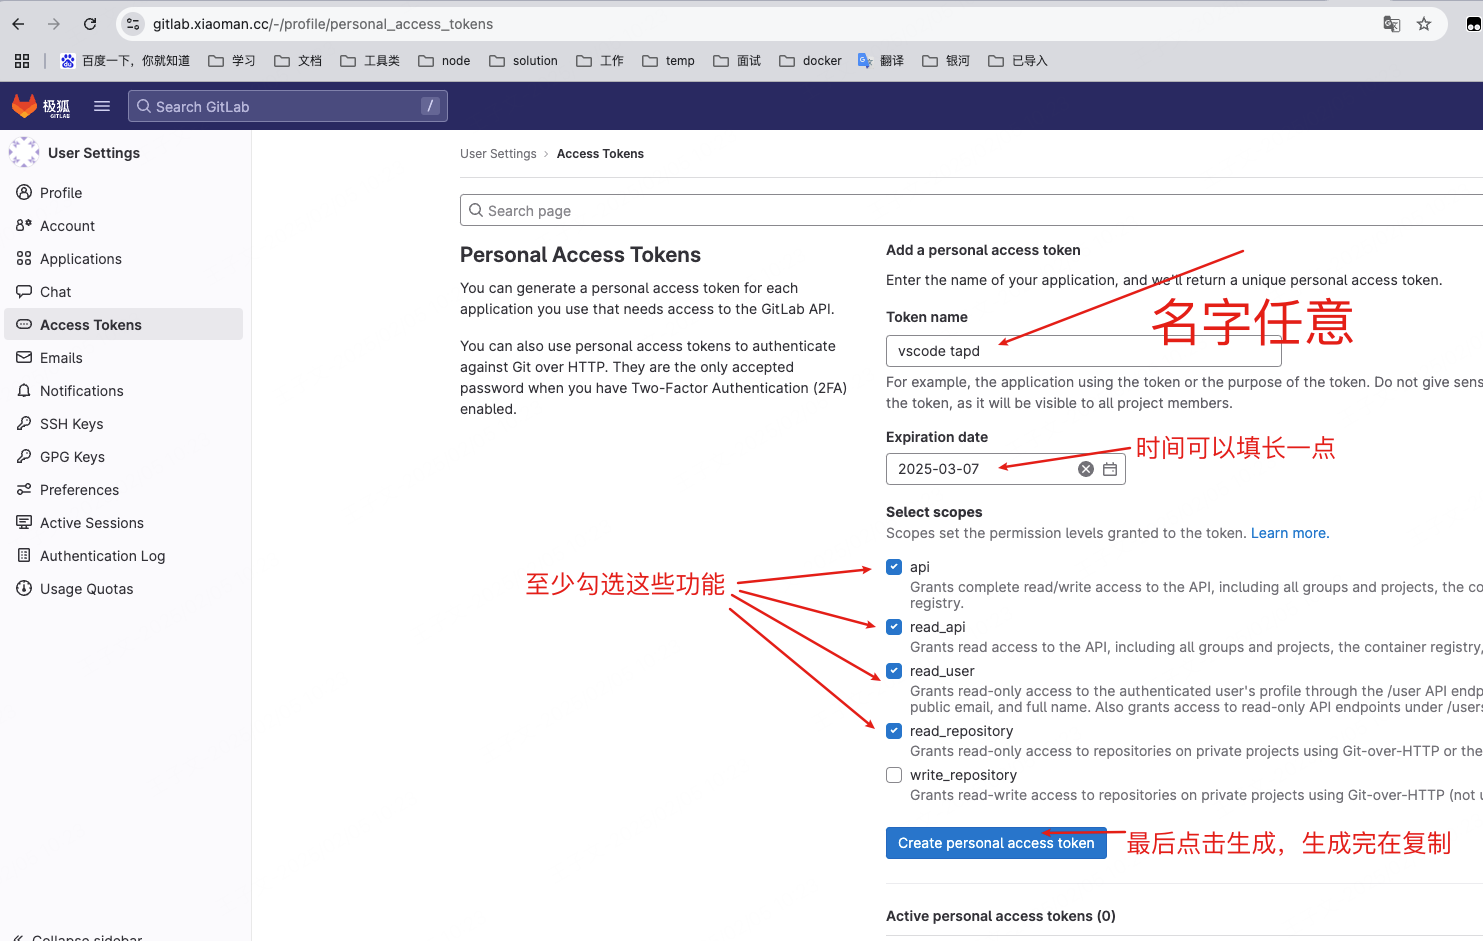1483x941 pixels.
Task: Open the 银河 bookmark folder
Action: (x=946, y=61)
